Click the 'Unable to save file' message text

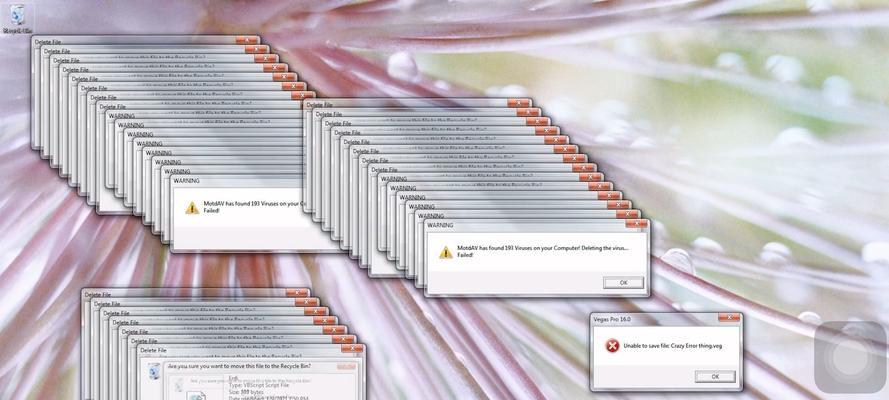coord(672,345)
